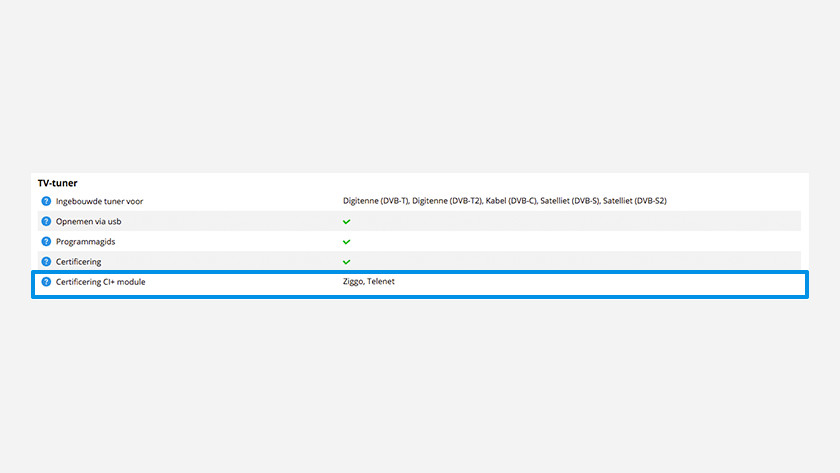Click Satelliet (DVB-S2) tuner value

635,201
